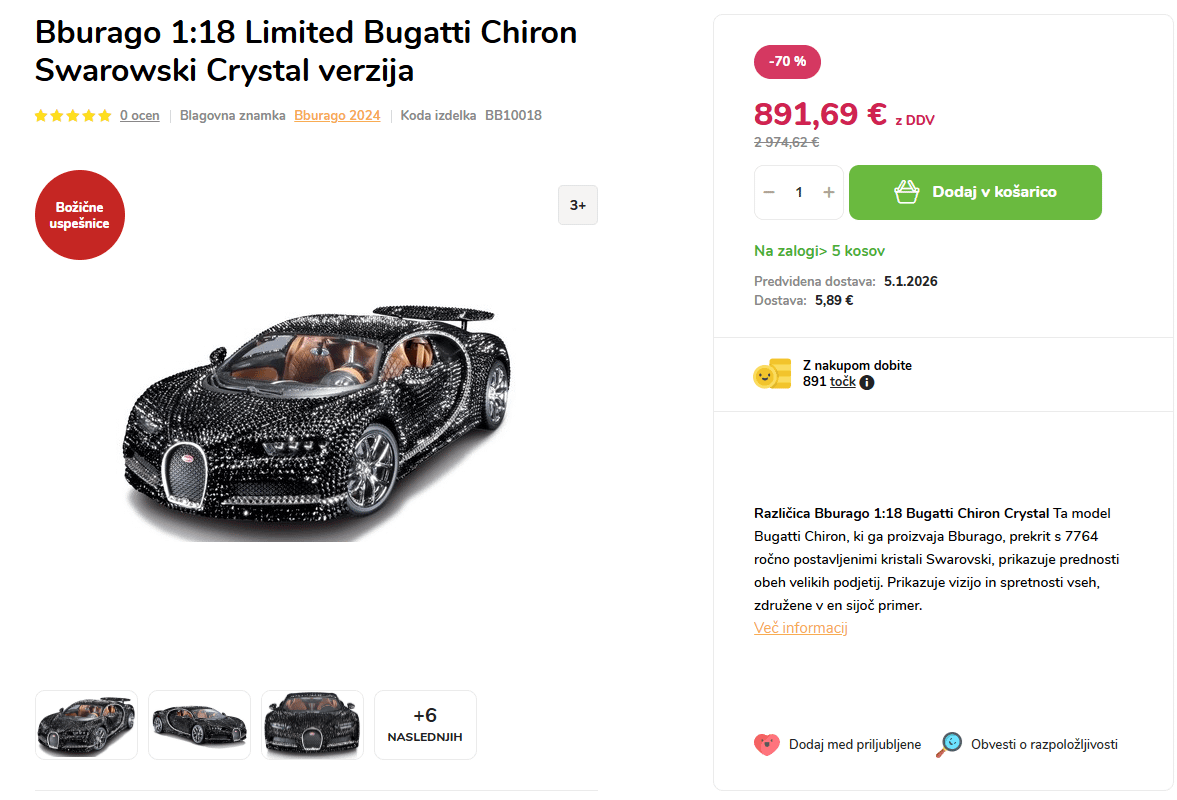Click the basket icon in green button
Viewport: 1177px width, 800px height.
coord(907,192)
